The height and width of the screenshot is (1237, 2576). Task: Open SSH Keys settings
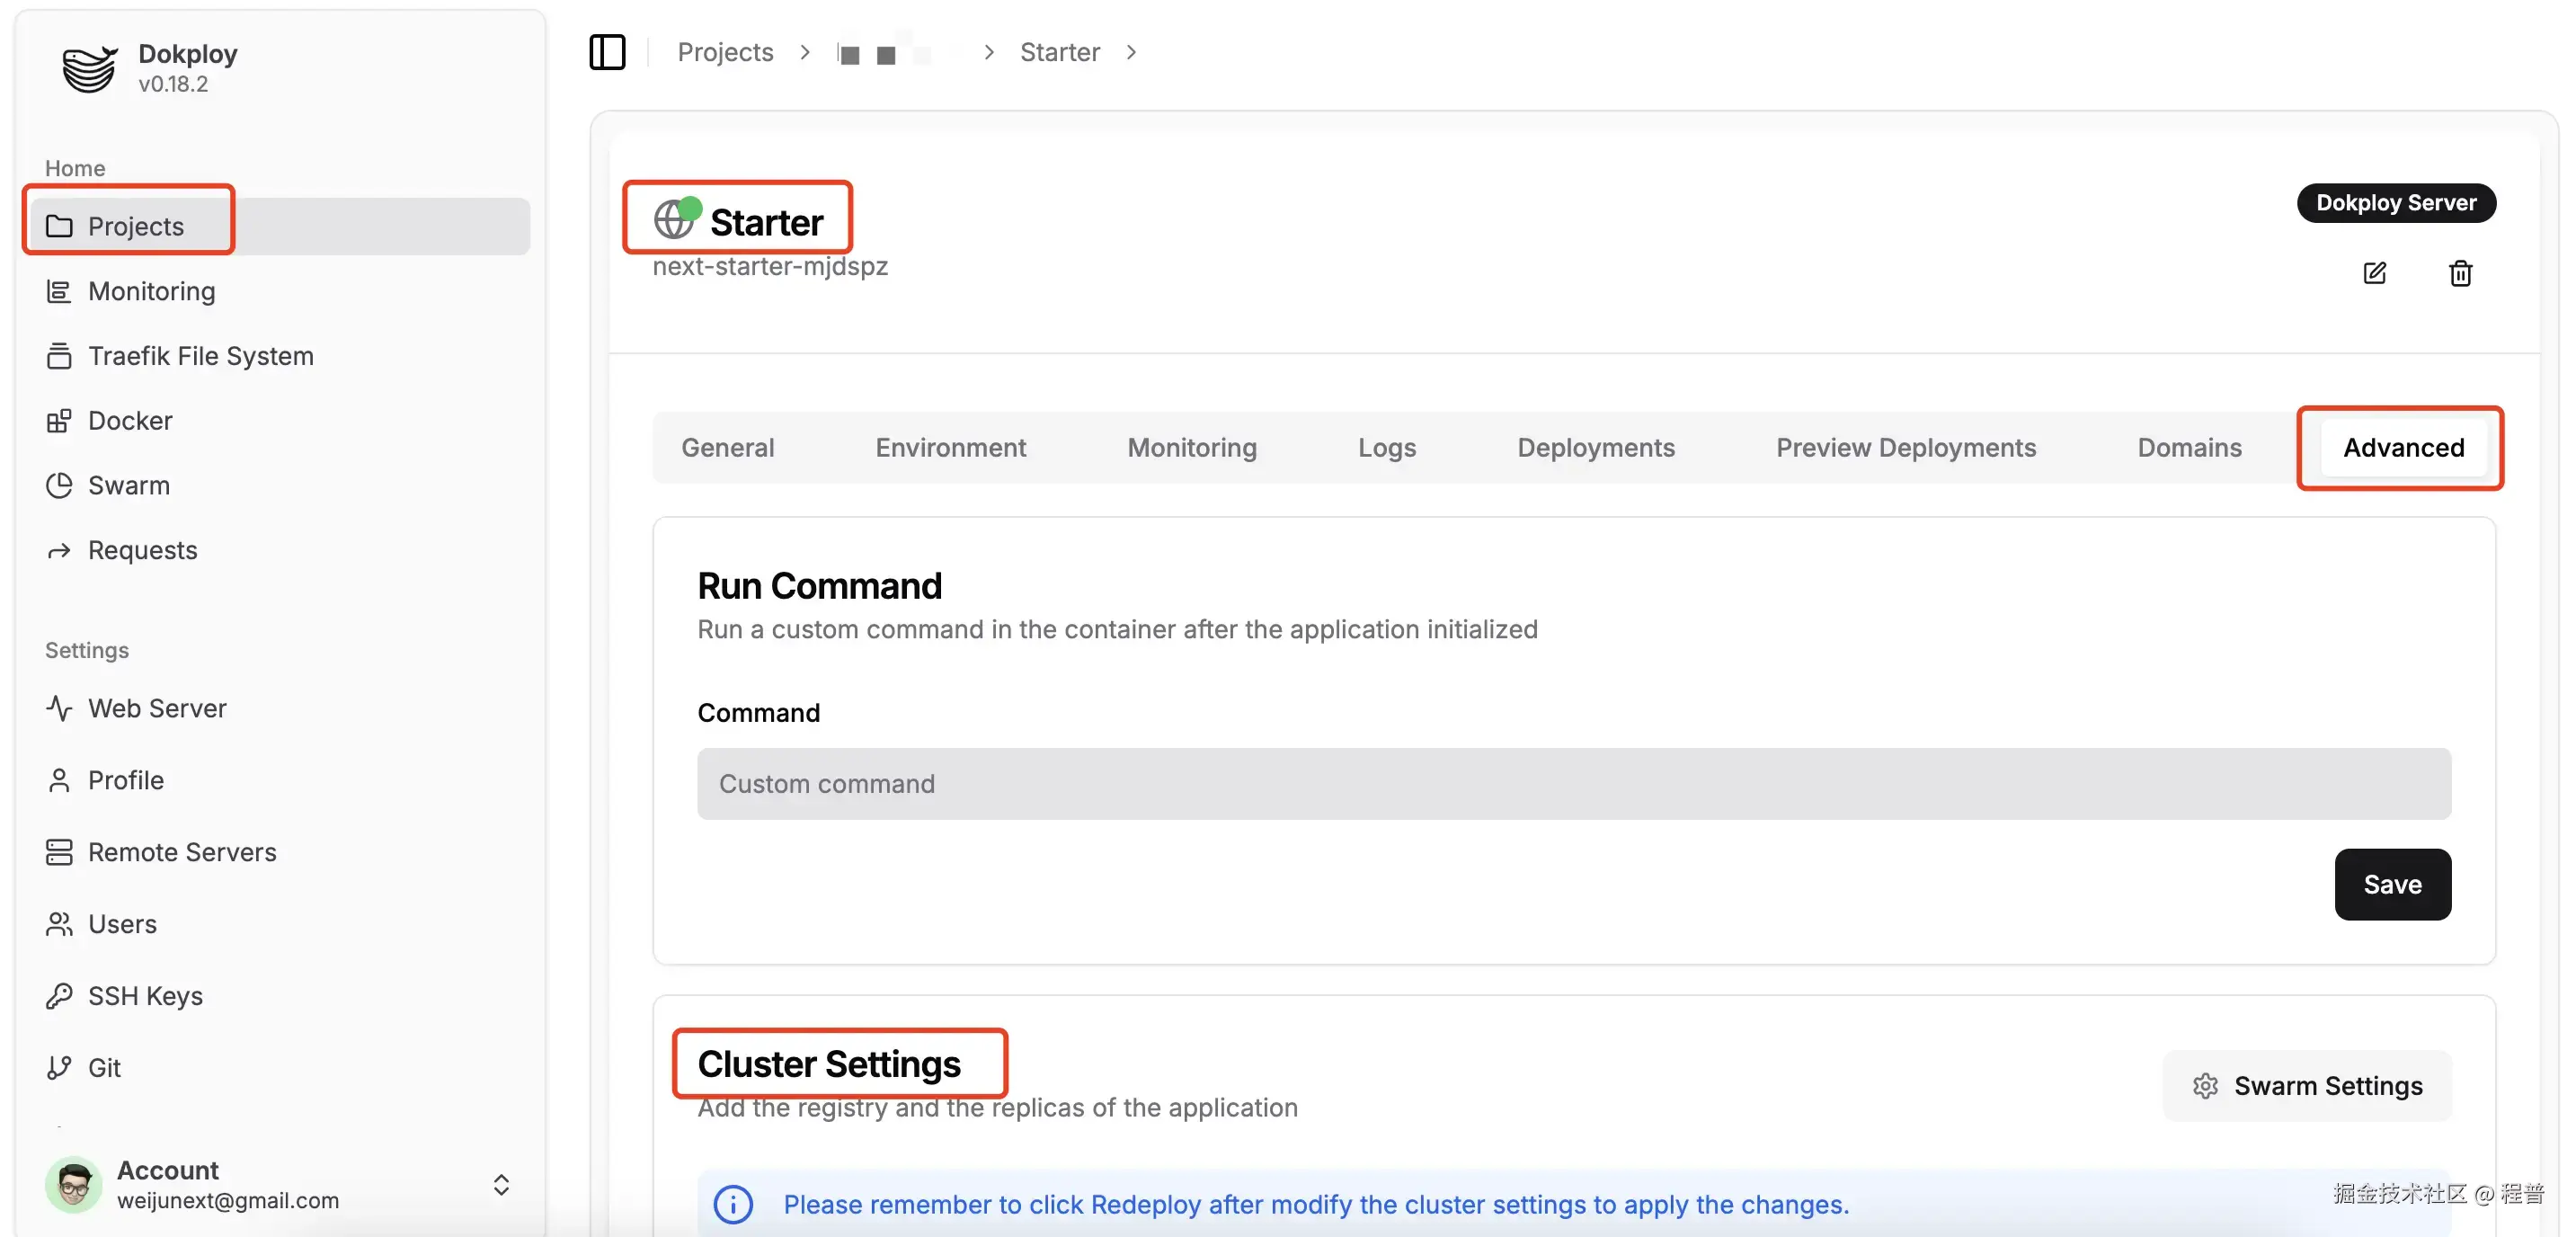(145, 995)
